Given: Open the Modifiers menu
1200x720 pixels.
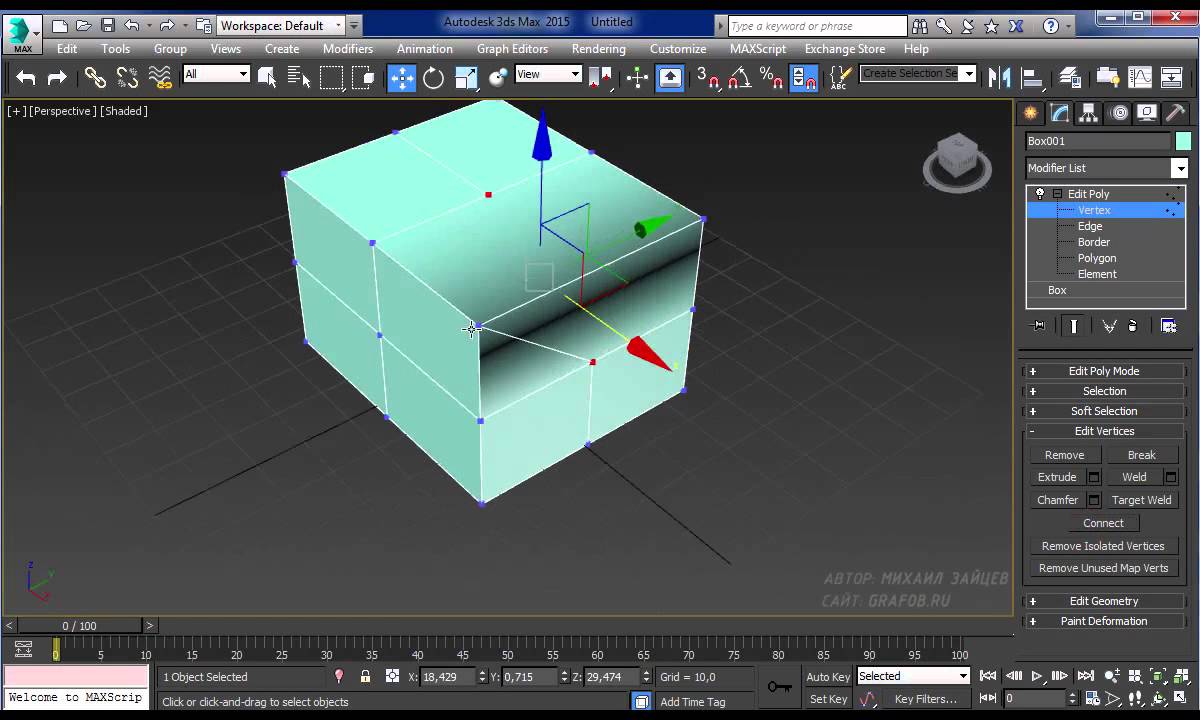Looking at the screenshot, I should pyautogui.click(x=348, y=48).
